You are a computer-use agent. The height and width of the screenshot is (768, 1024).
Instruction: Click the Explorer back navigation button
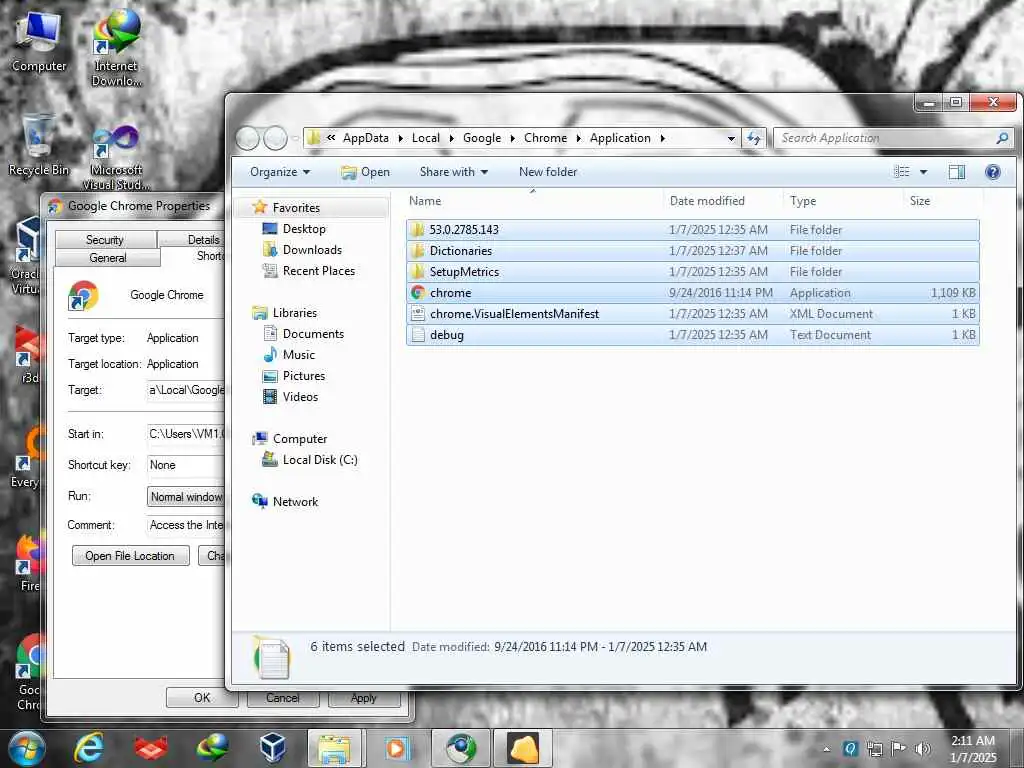(248, 138)
